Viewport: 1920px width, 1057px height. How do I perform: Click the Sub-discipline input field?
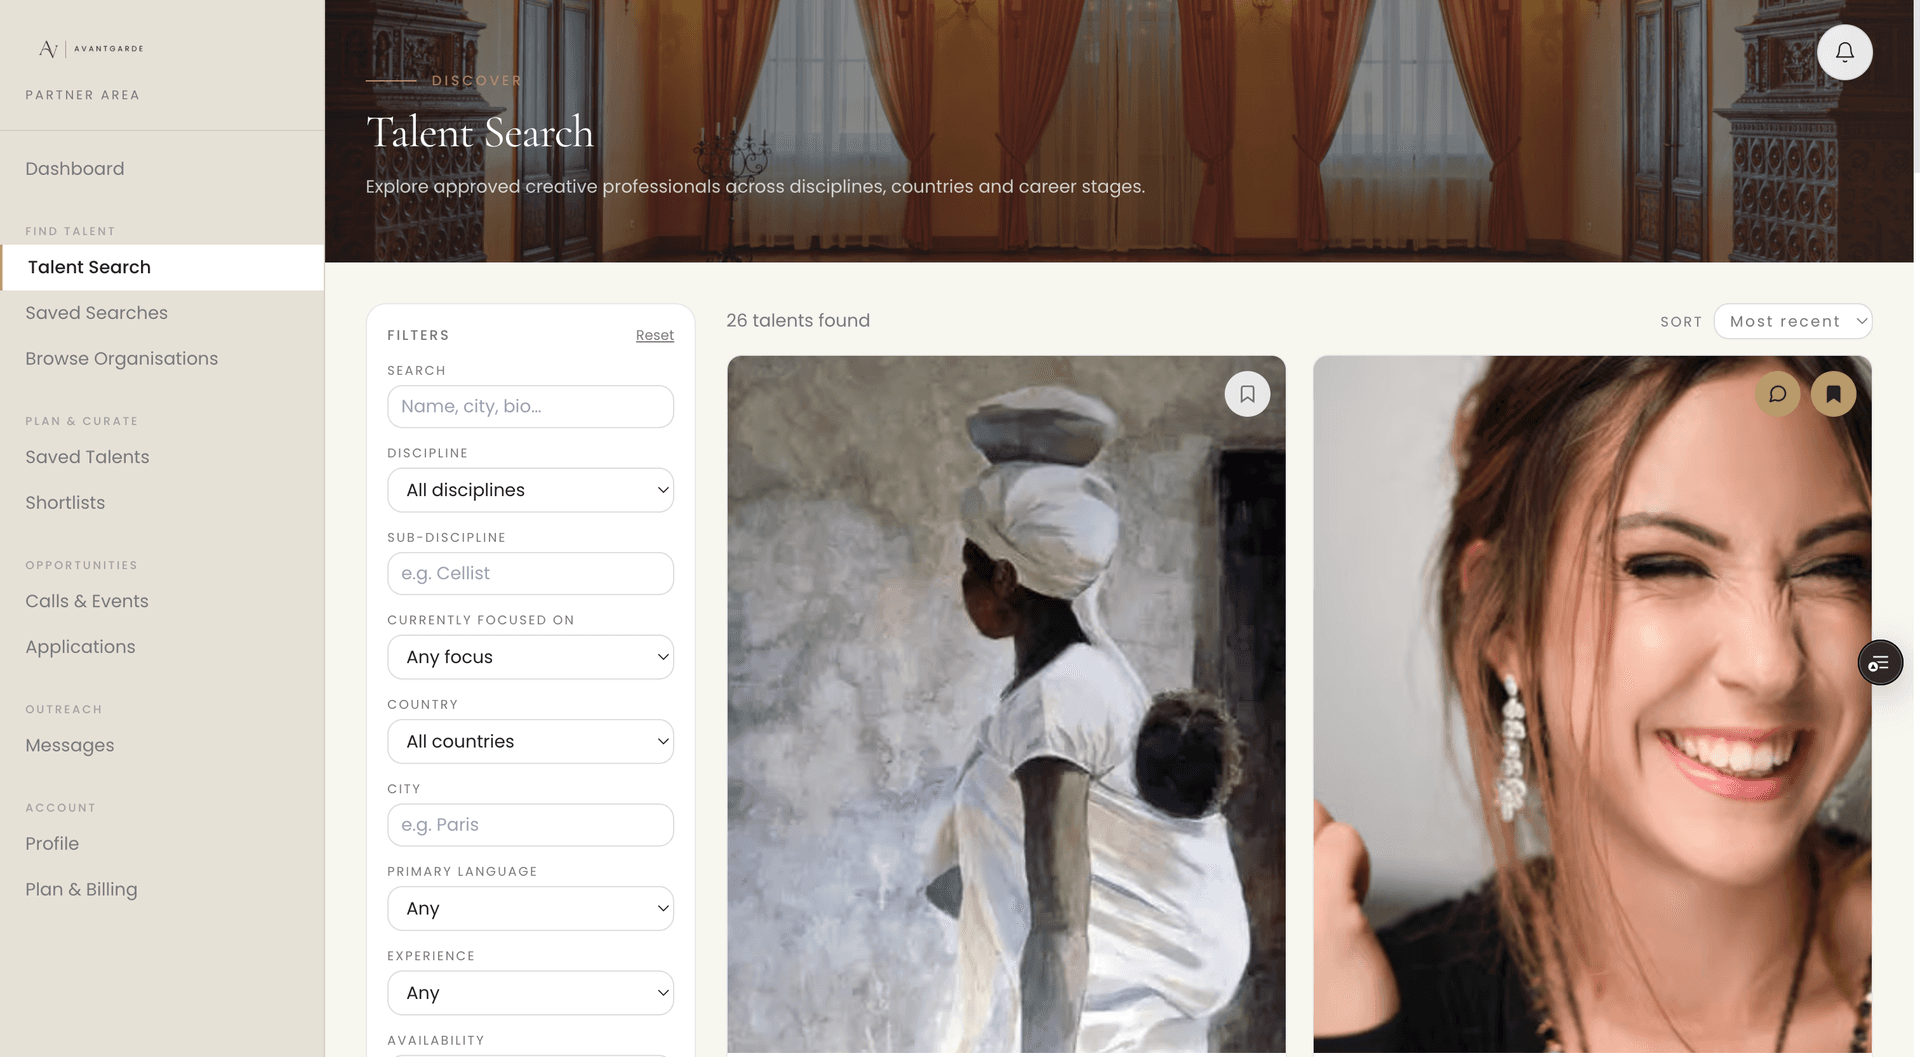point(530,573)
